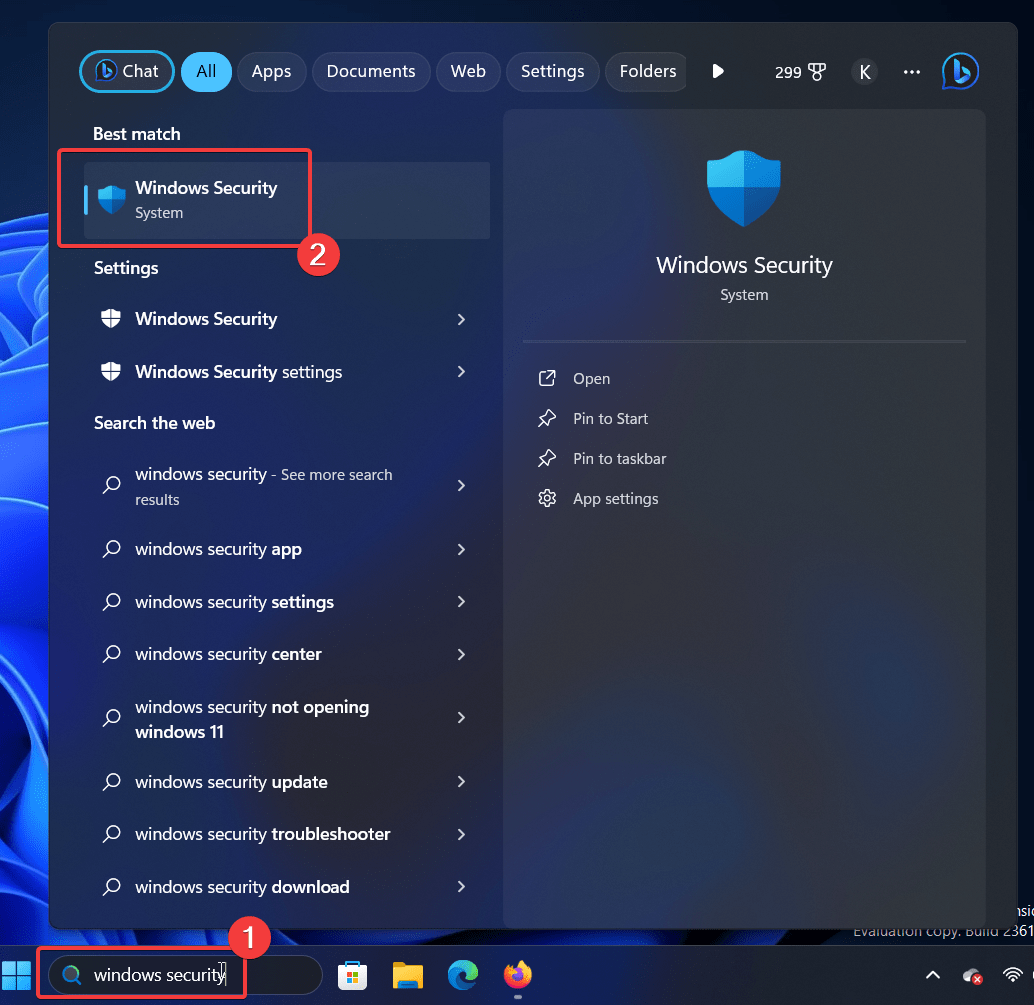Show hidden system tray icons
Image resolution: width=1034 pixels, height=1005 pixels.
pos(932,975)
